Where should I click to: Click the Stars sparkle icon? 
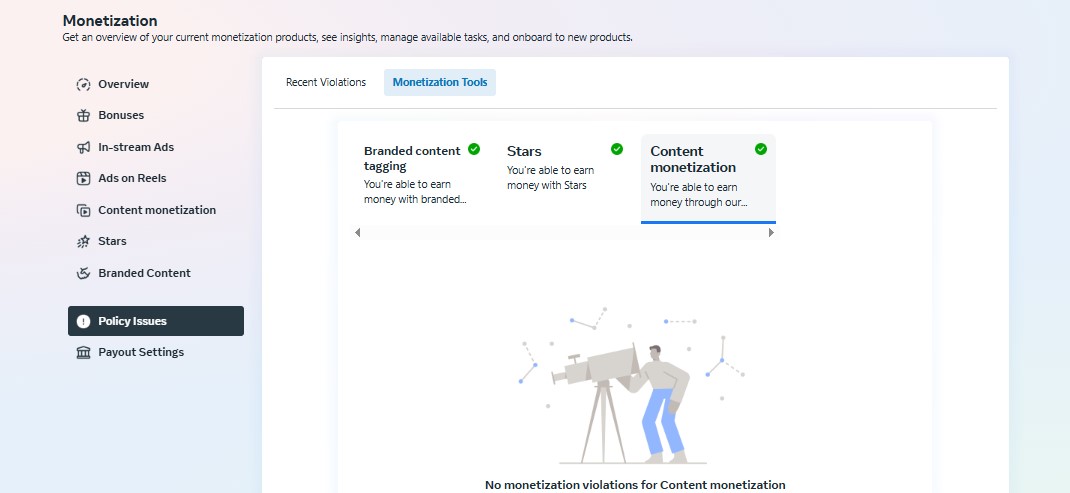[83, 241]
